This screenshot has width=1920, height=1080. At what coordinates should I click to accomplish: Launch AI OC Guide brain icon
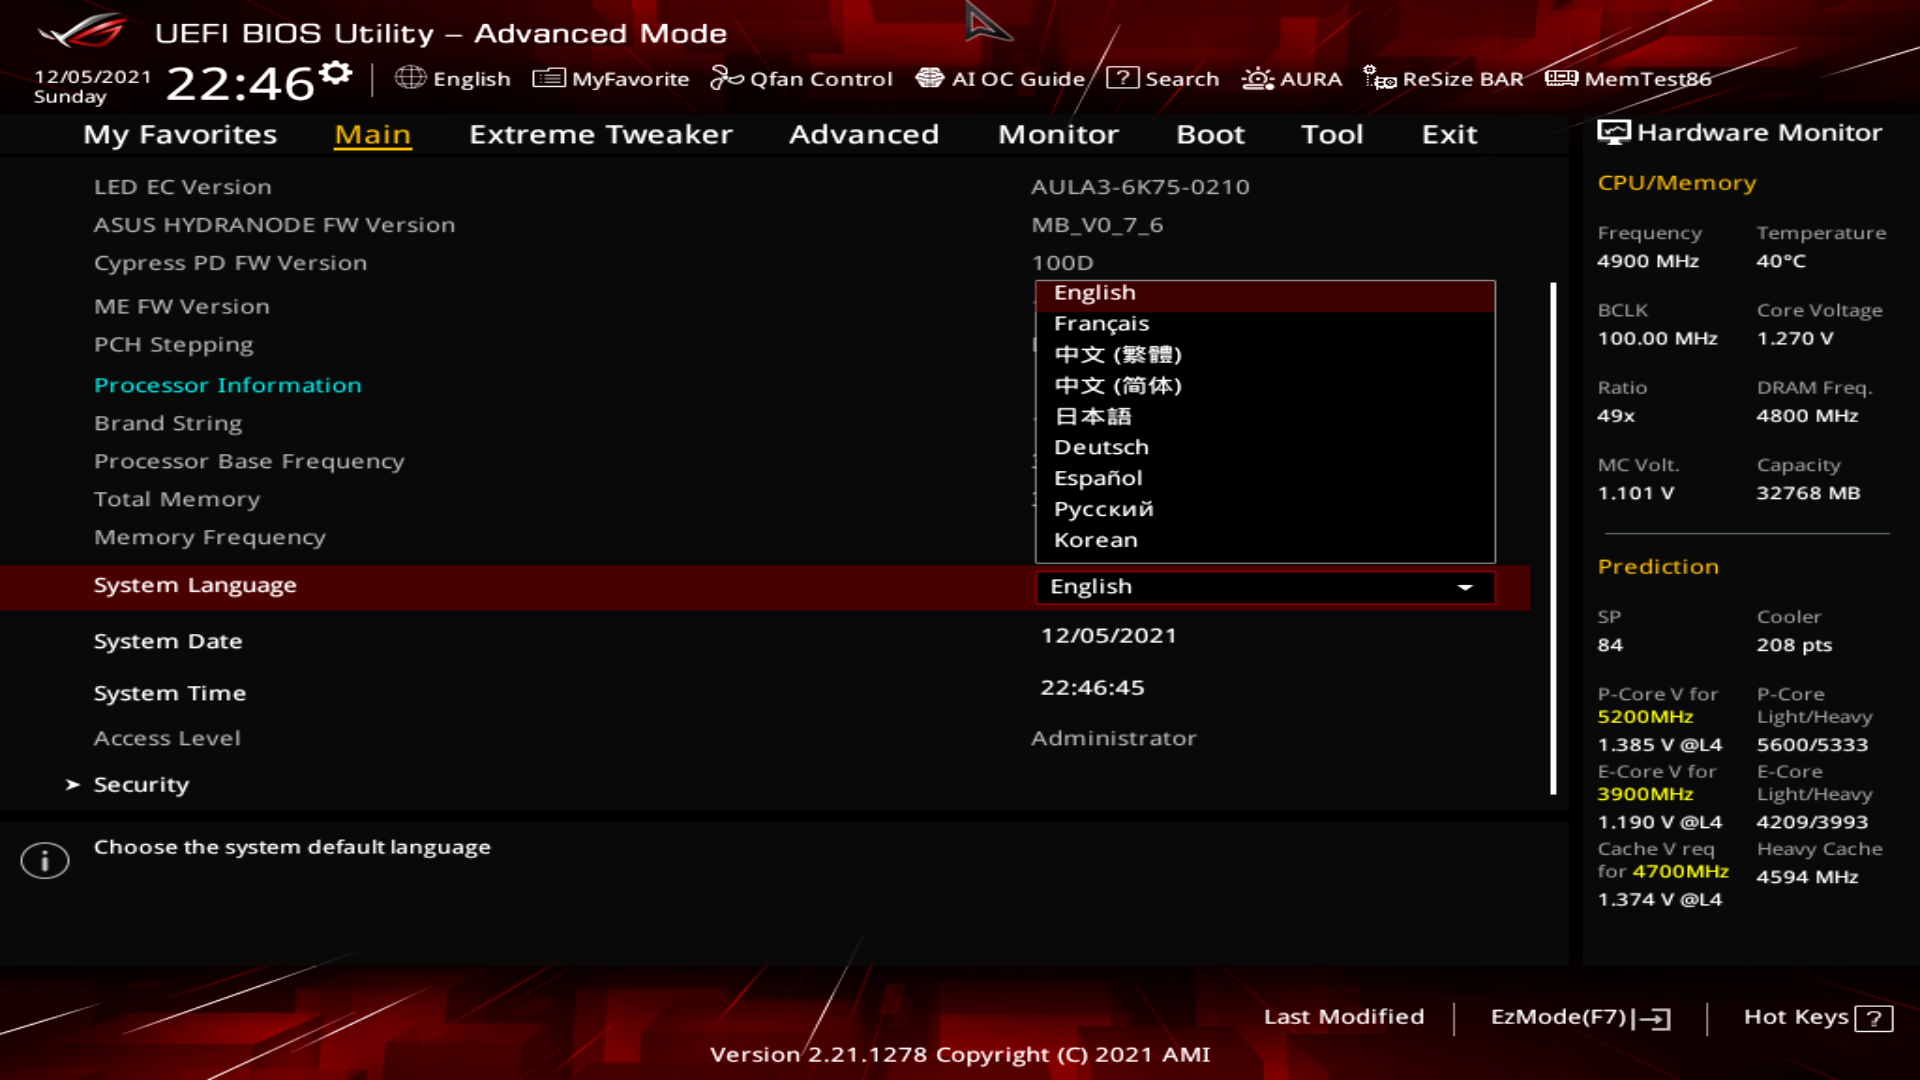click(929, 78)
